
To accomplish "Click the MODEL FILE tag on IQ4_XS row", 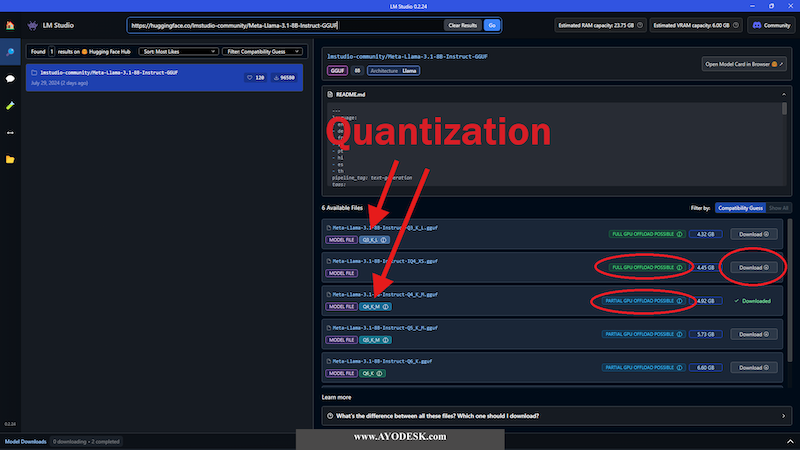I will (341, 273).
